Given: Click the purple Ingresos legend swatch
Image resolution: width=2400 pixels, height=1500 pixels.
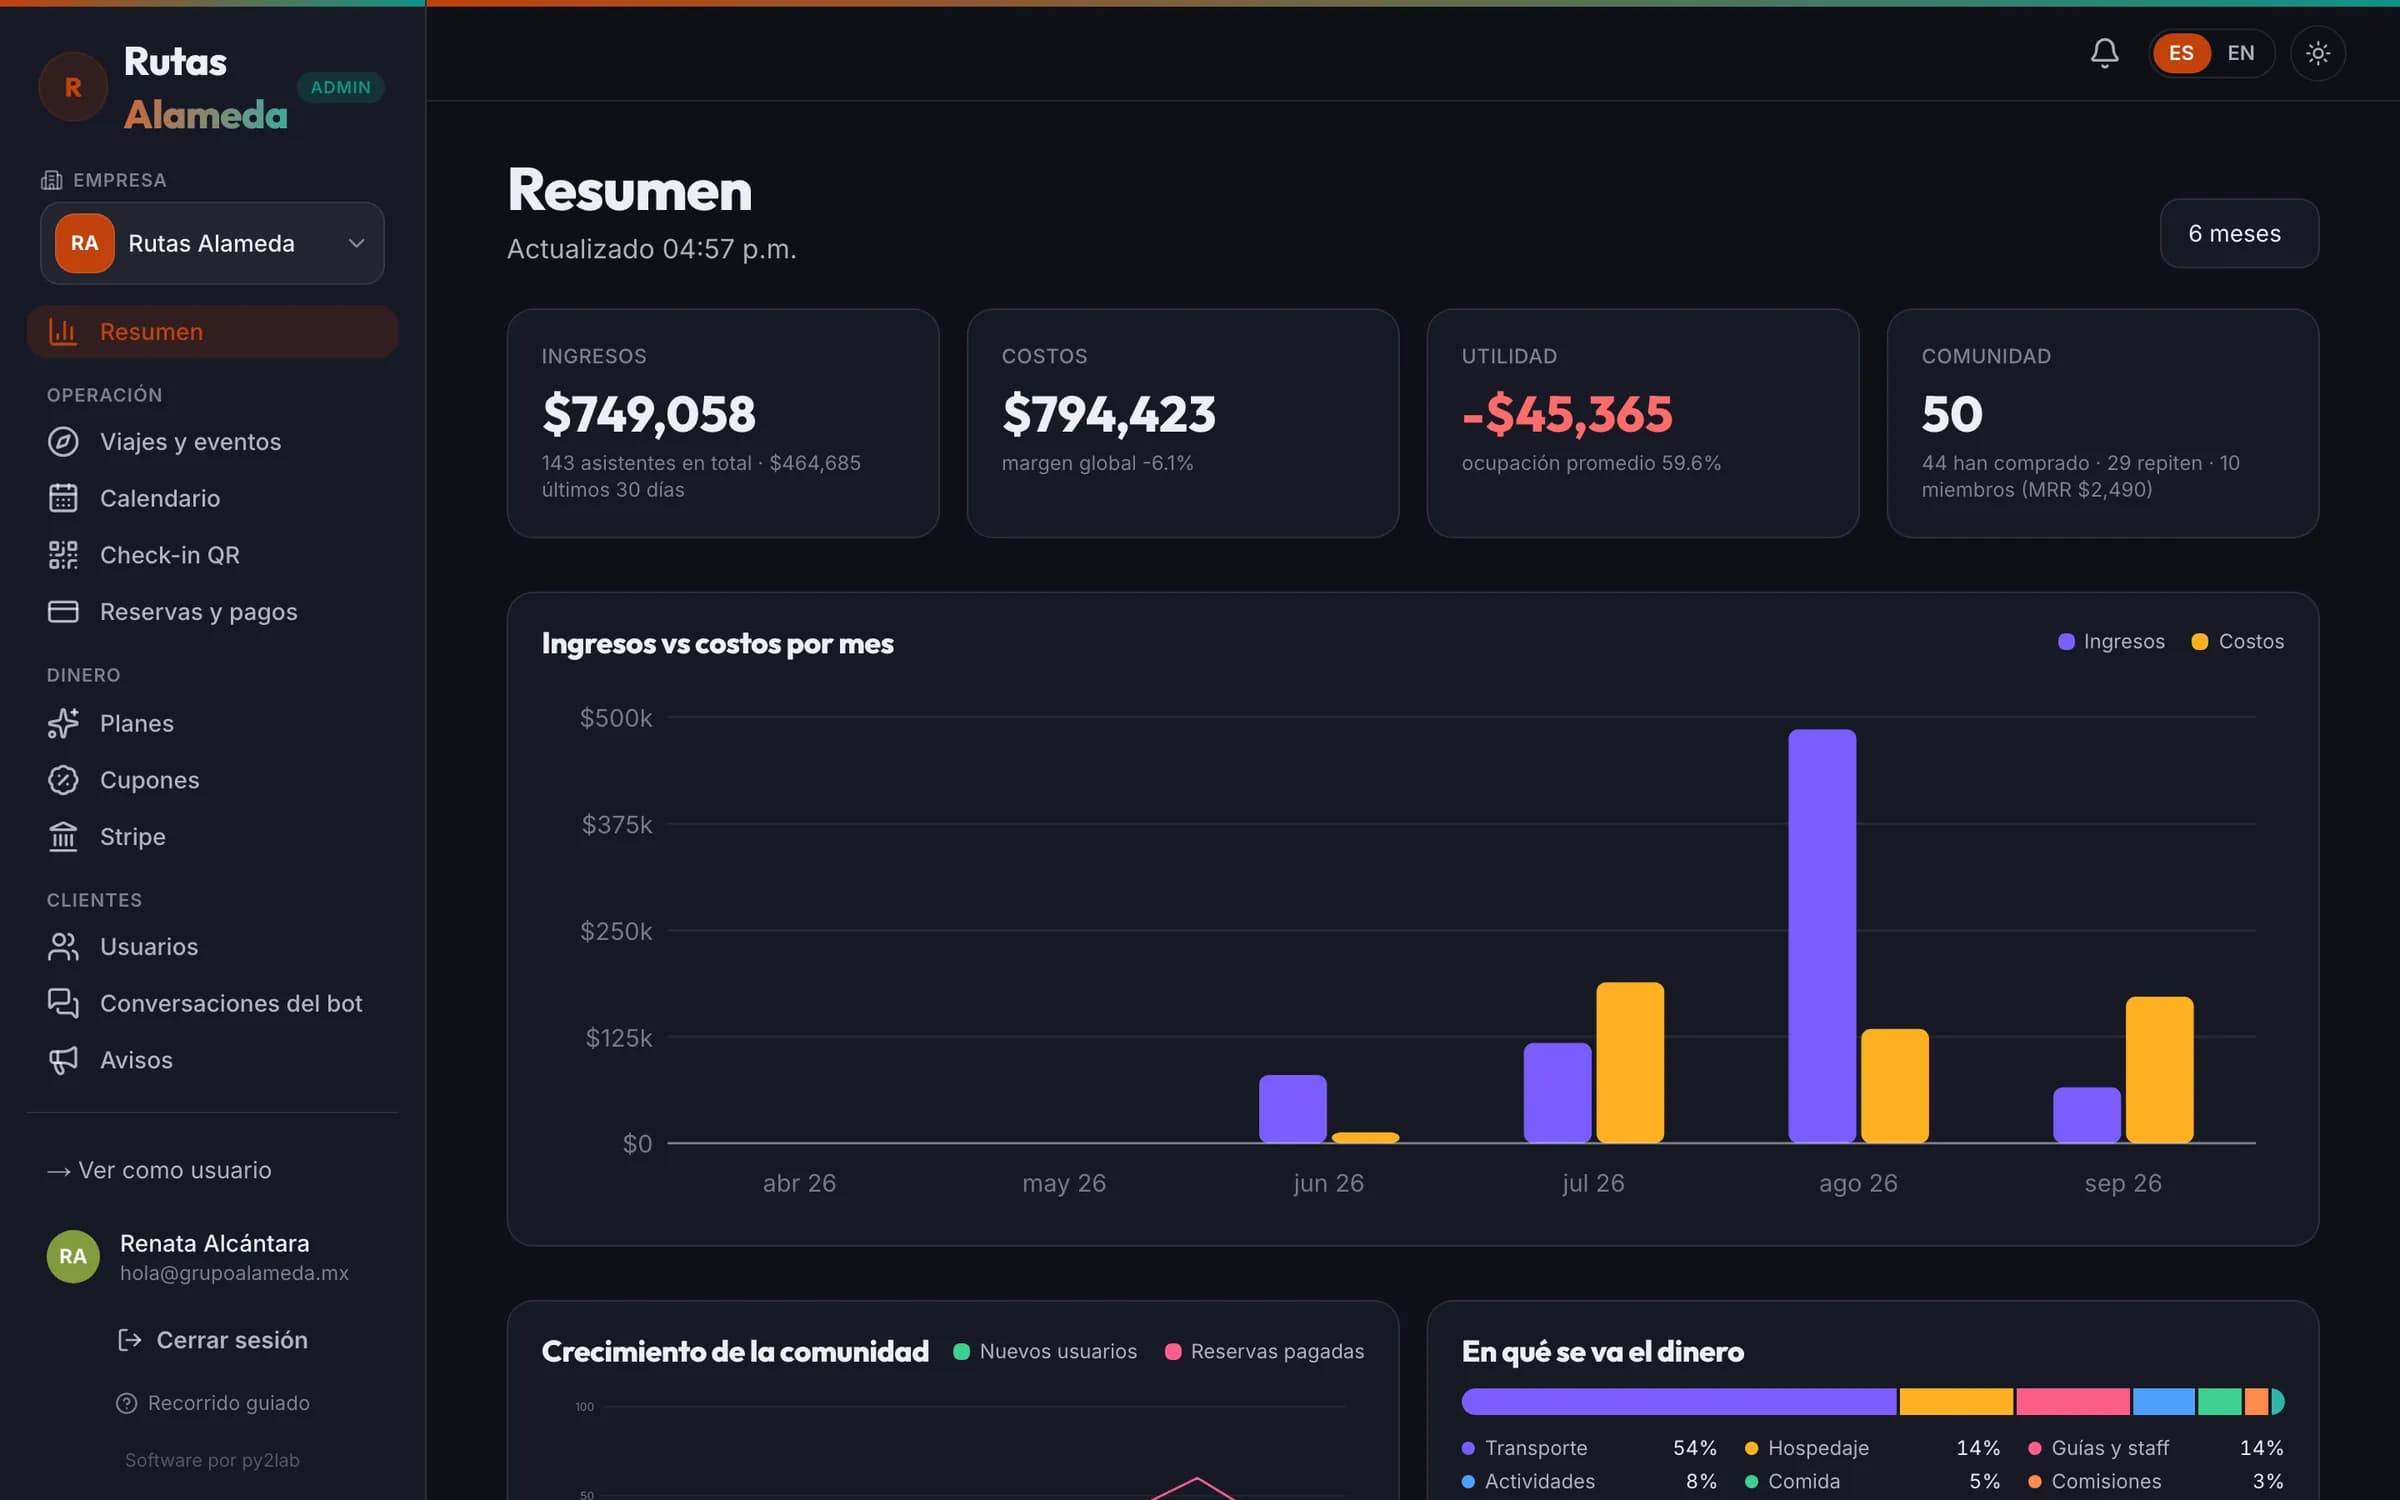Looking at the screenshot, I should (x=2066, y=642).
